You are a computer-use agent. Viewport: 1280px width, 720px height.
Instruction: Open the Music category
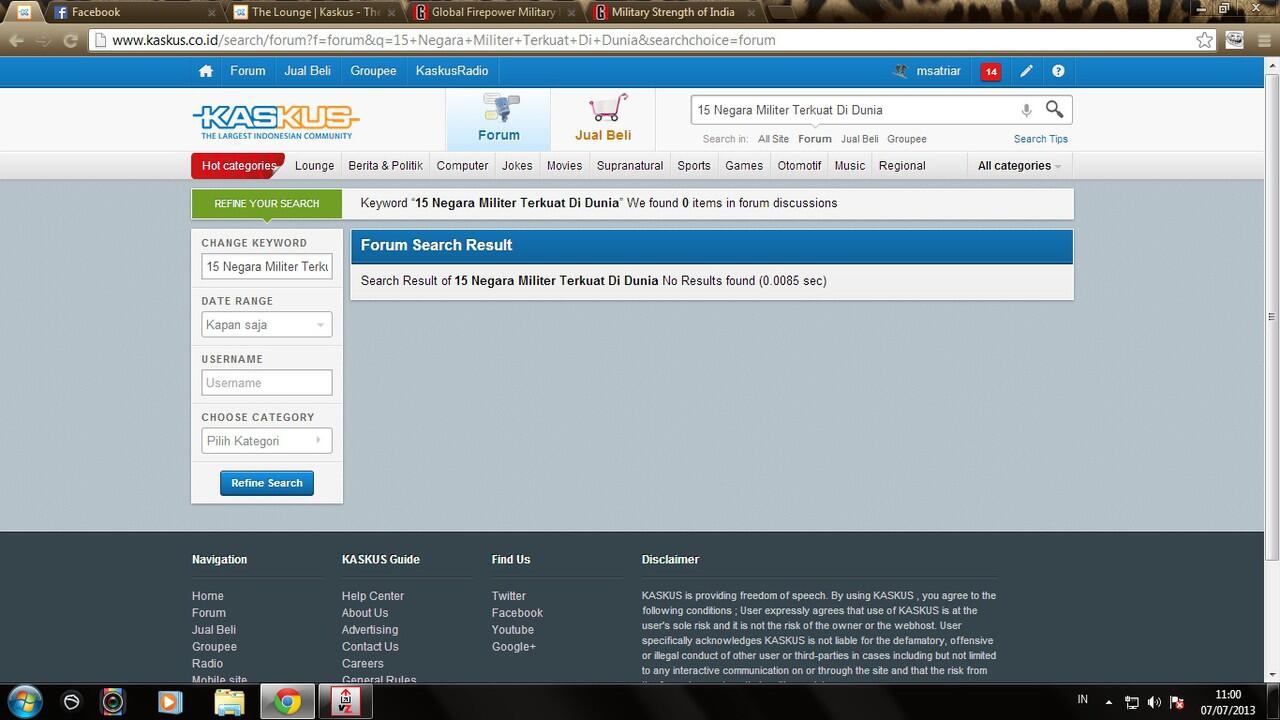[x=850, y=166]
